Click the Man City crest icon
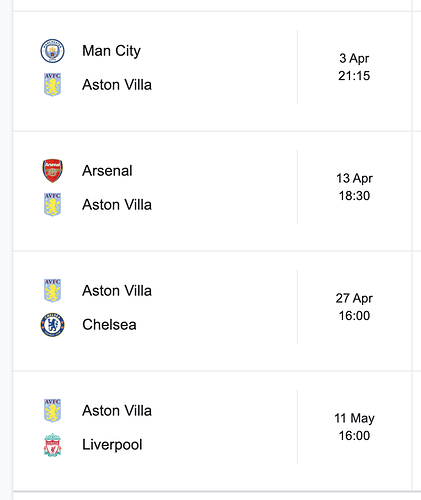This screenshot has width=421, height=500. pos(52,51)
